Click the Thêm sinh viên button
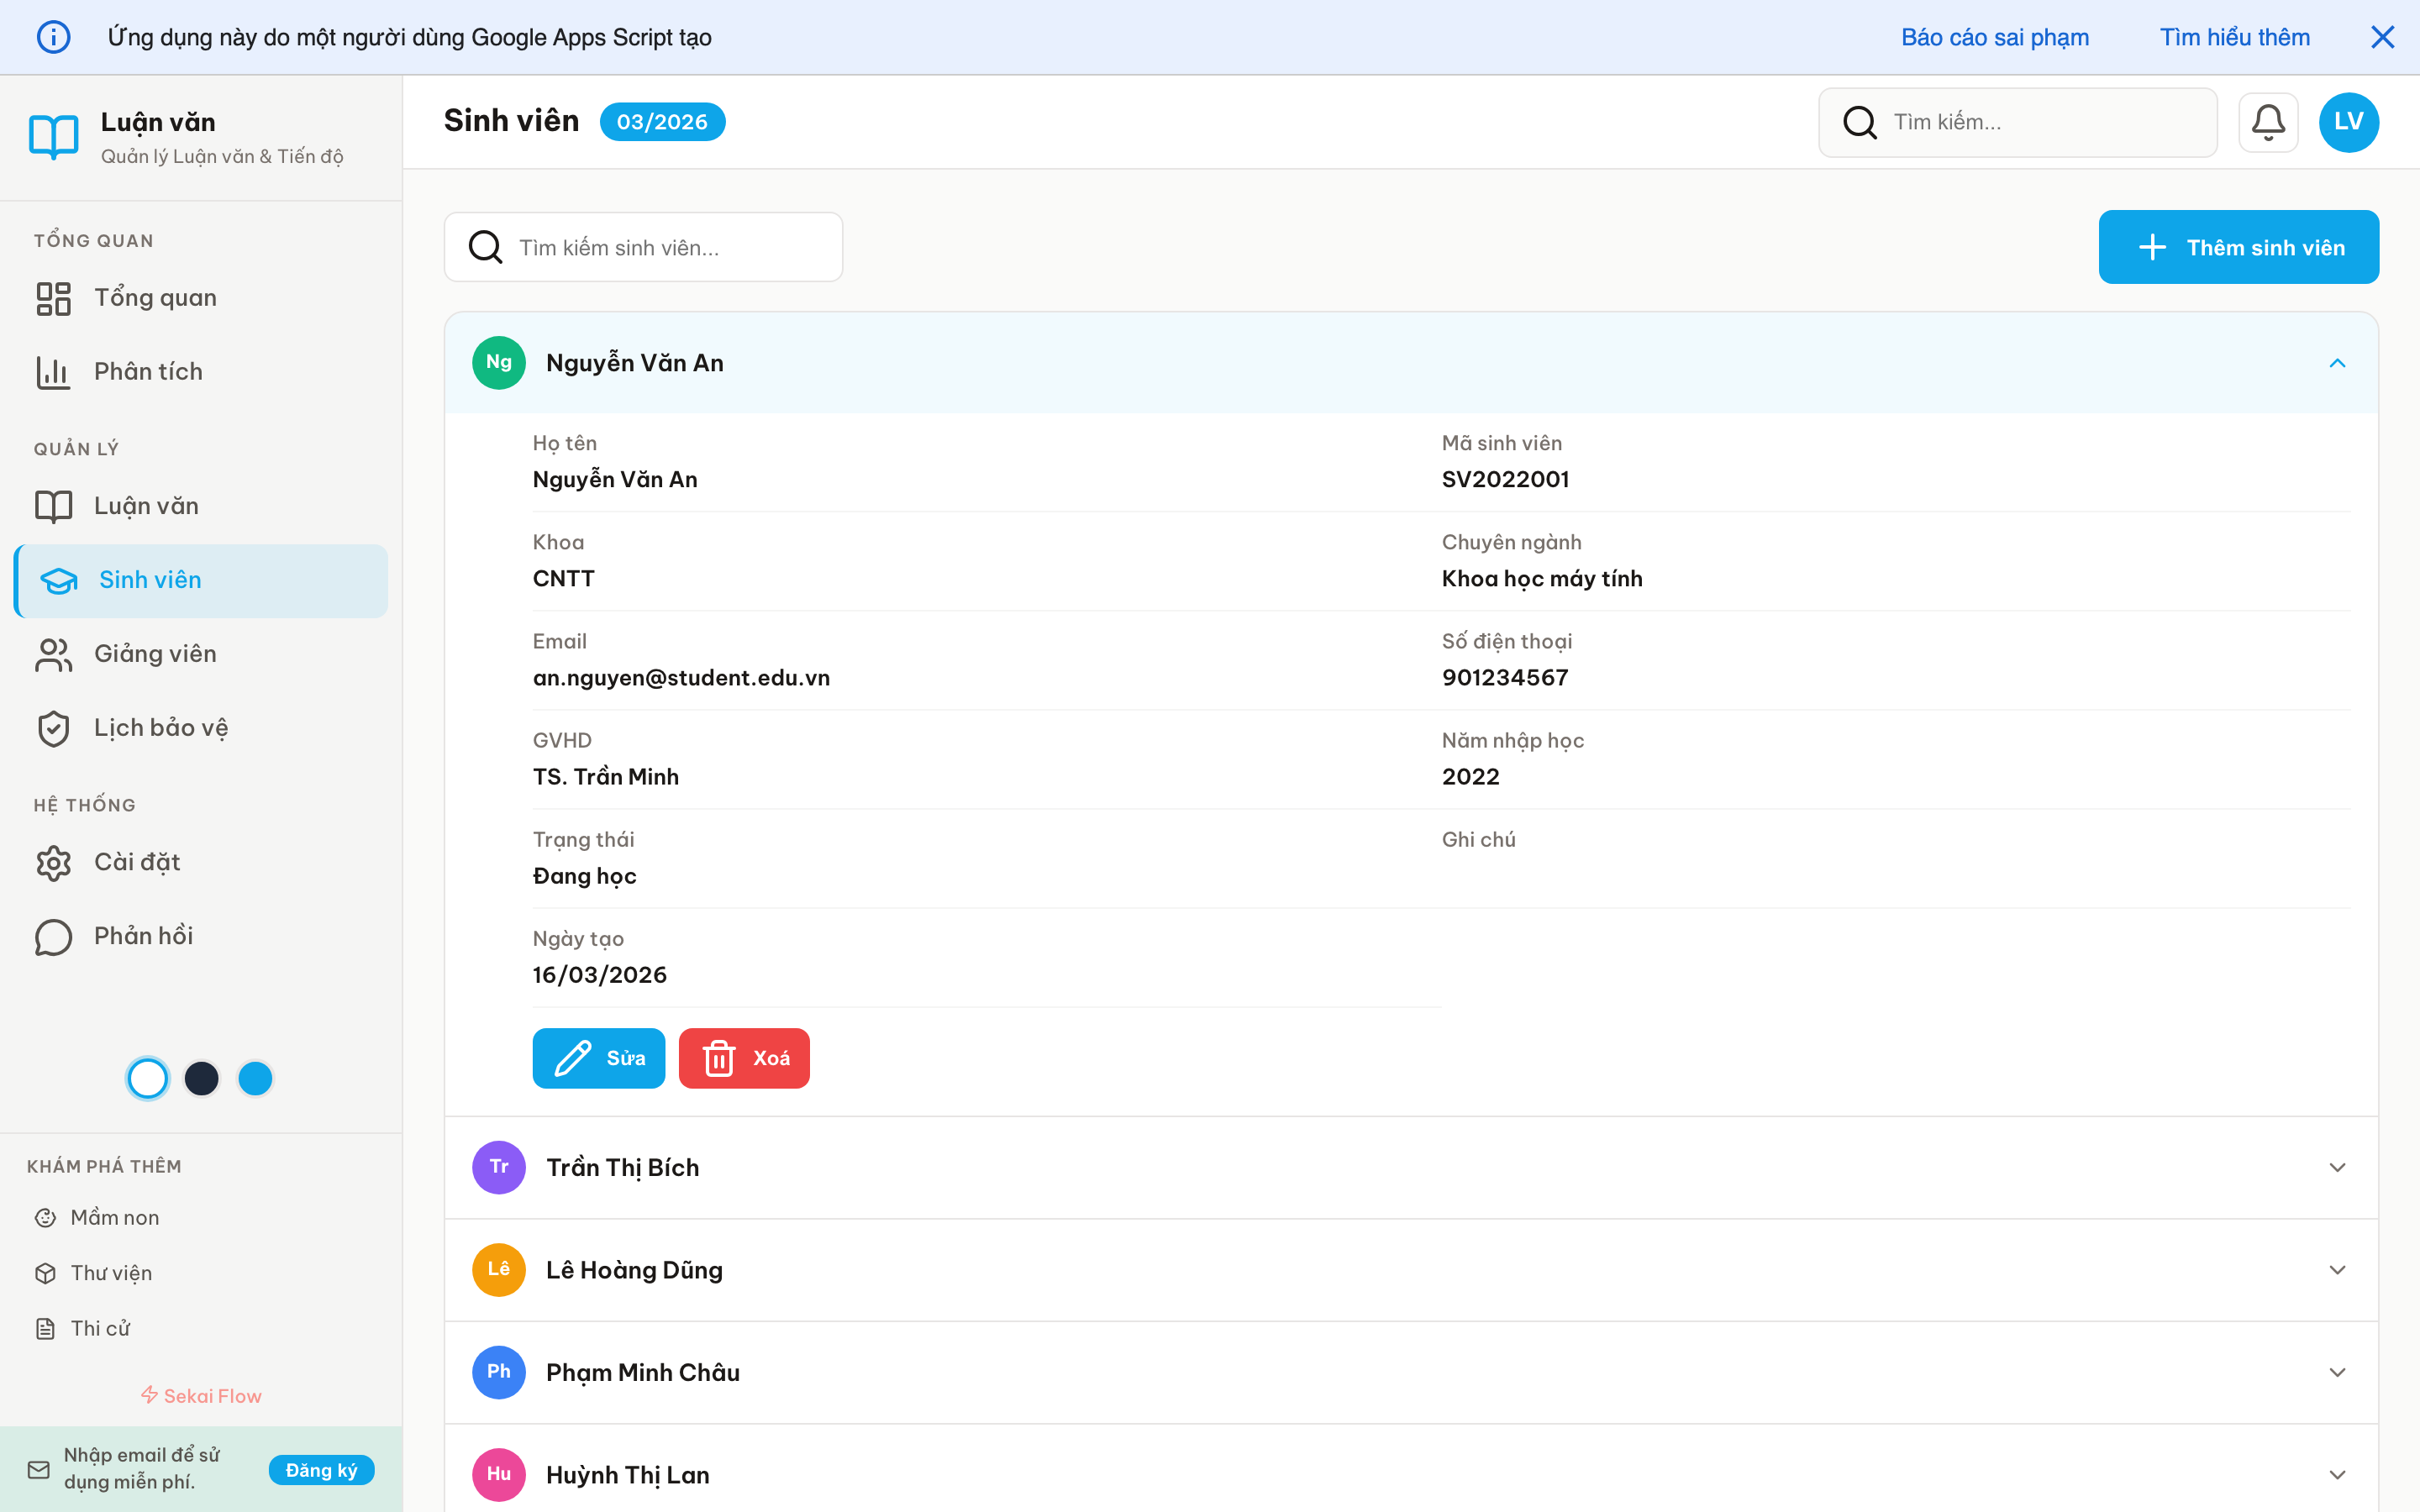 click(2239, 247)
